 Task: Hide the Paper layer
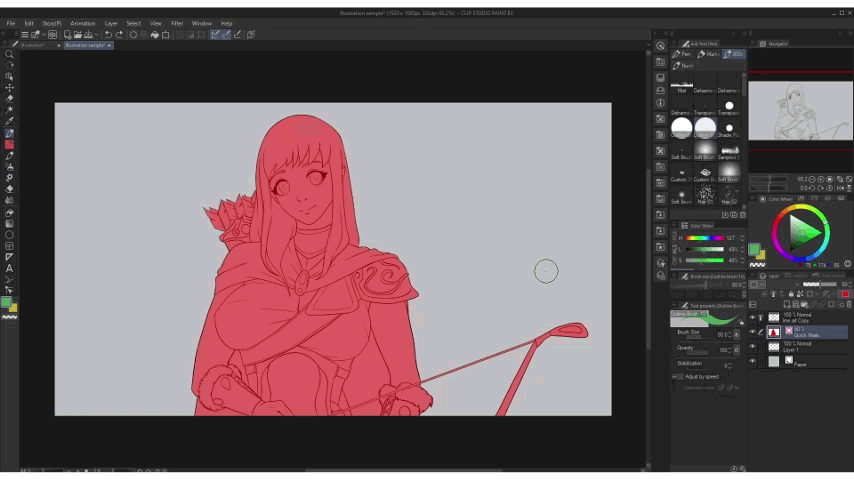(753, 361)
